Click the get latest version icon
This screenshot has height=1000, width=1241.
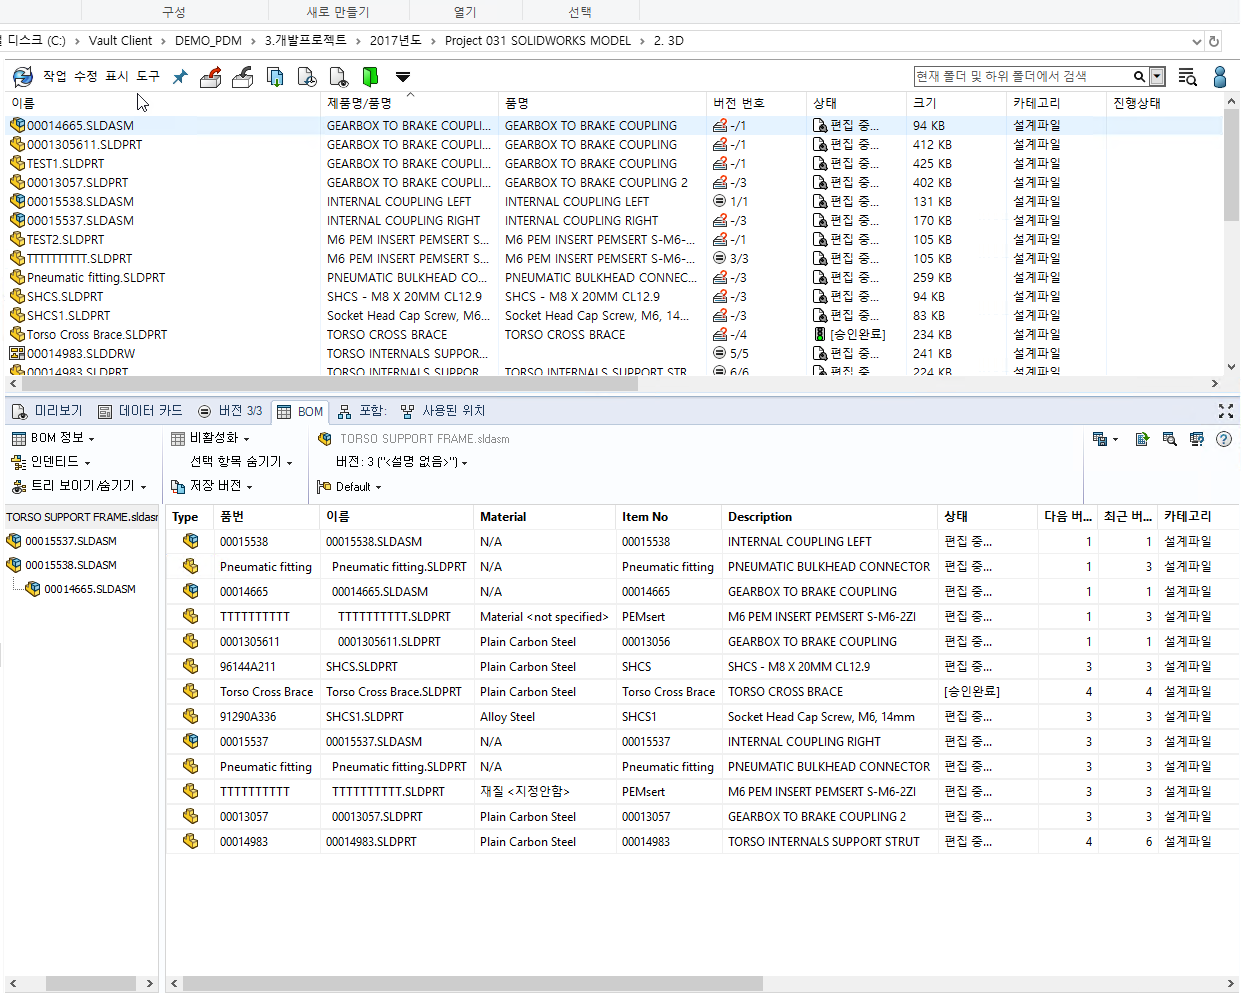(x=275, y=77)
